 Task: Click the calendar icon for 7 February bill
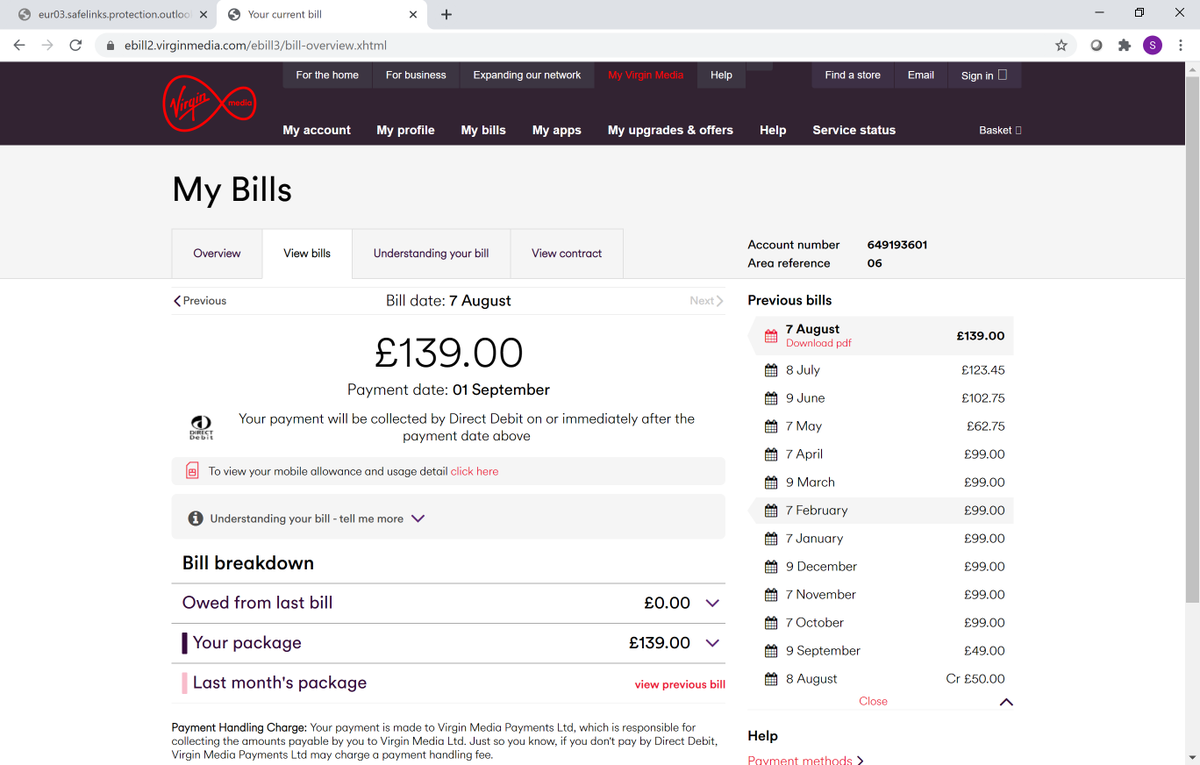pos(771,510)
